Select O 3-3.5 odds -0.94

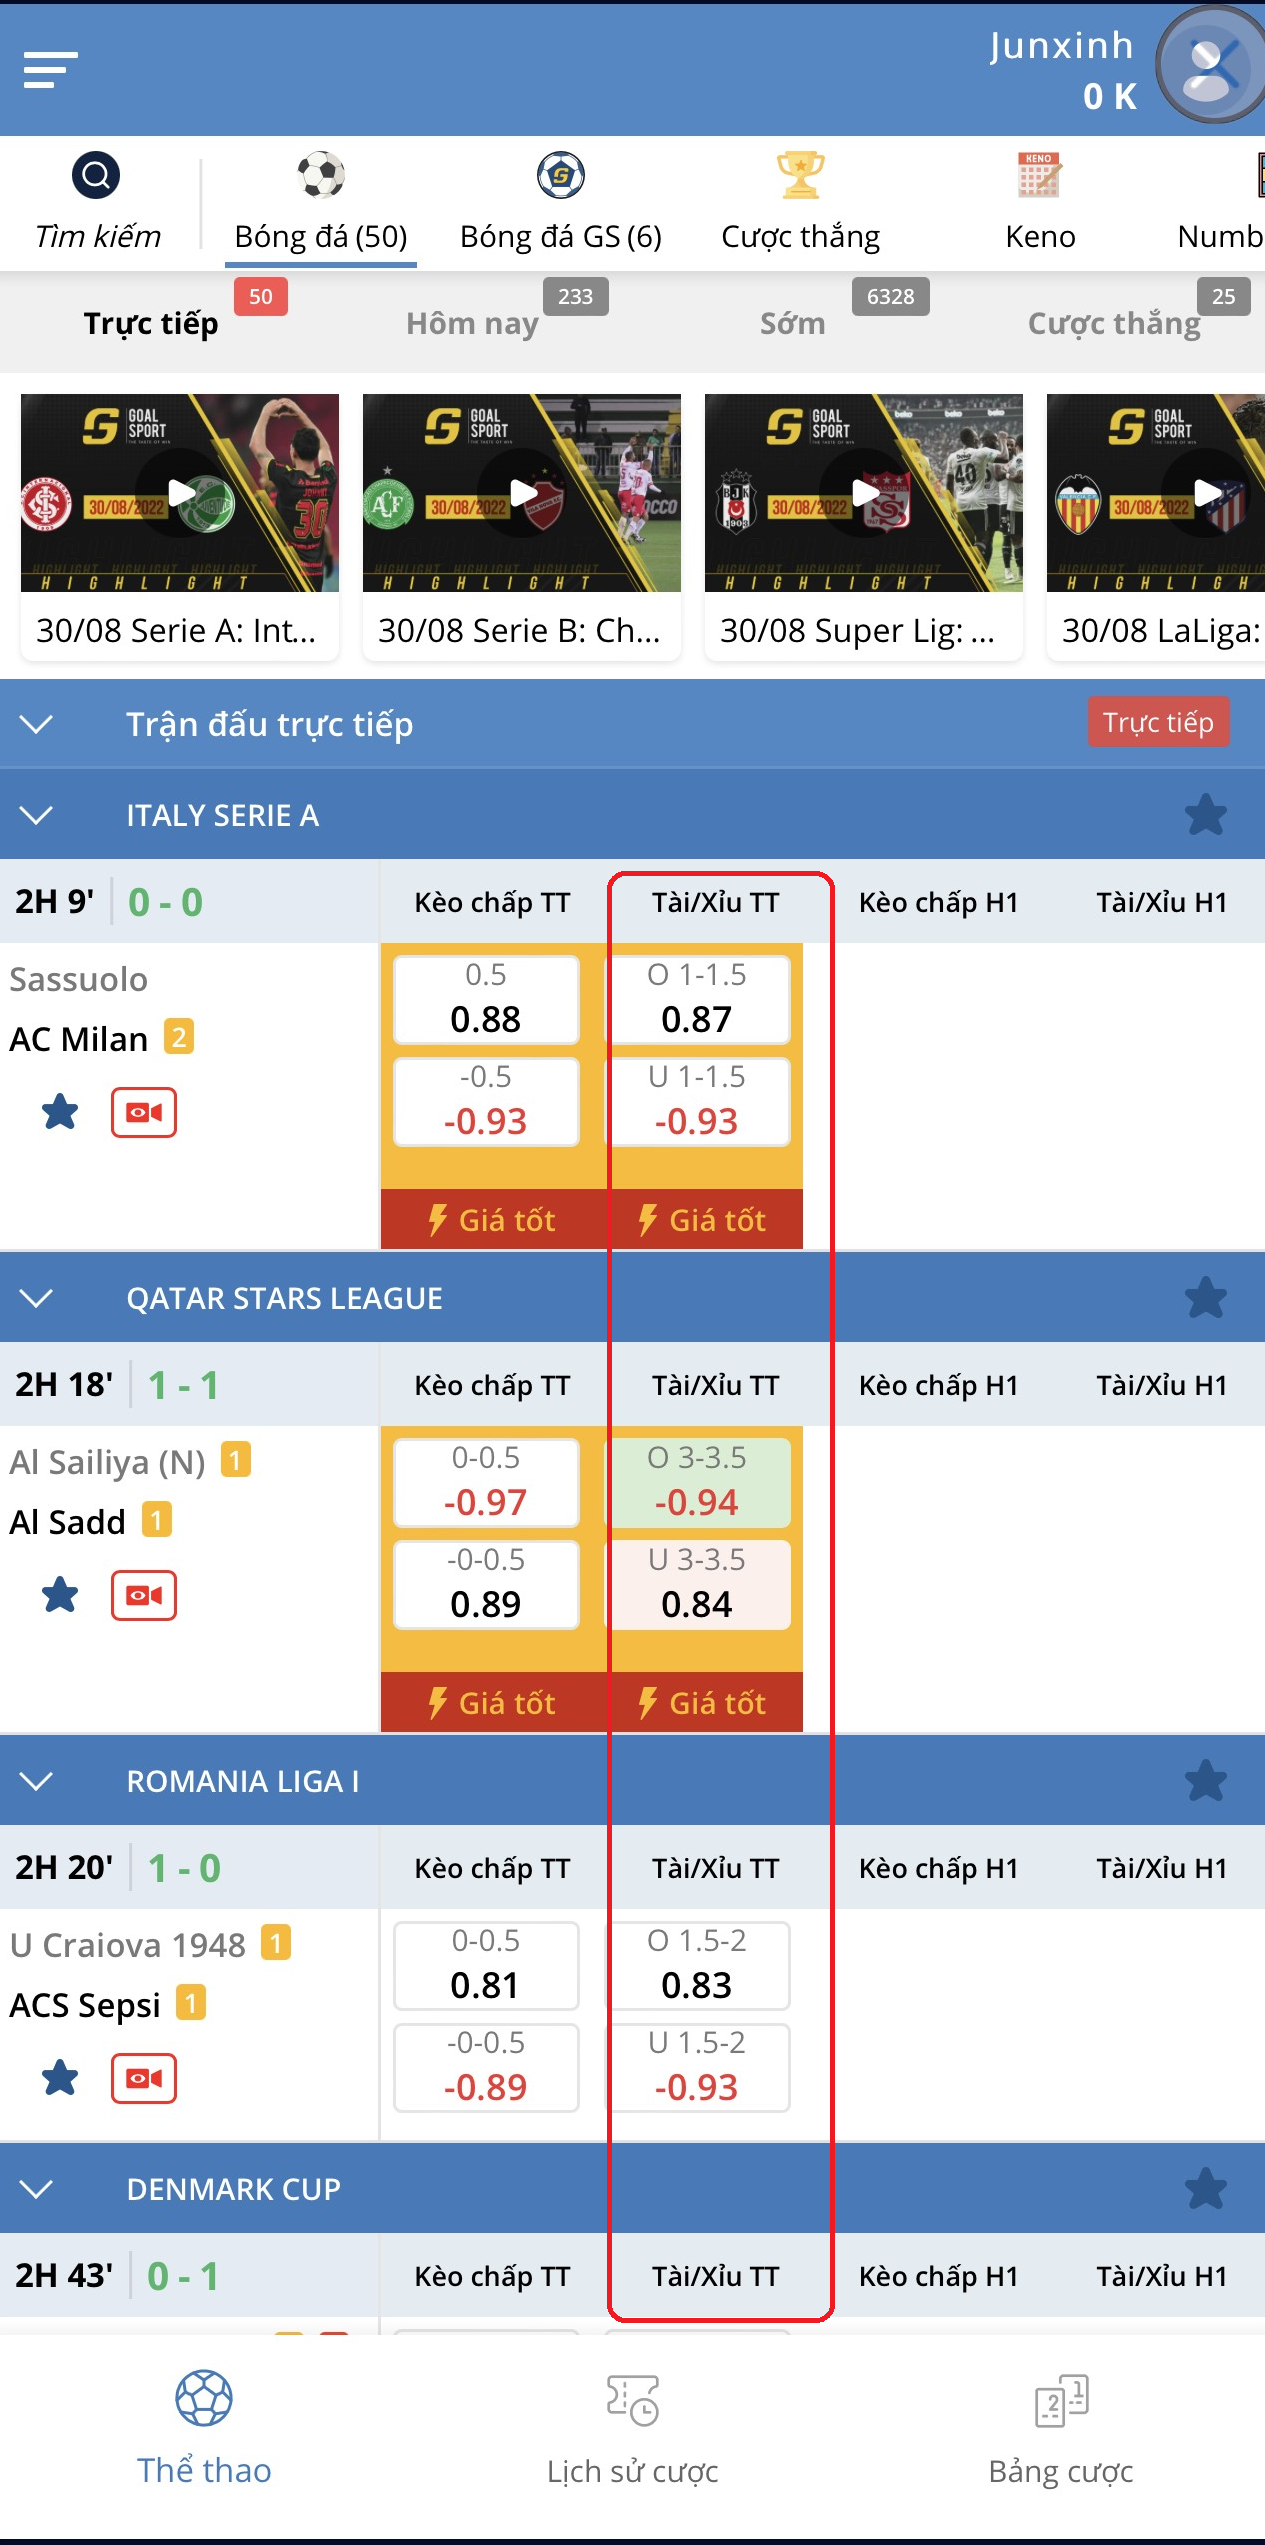coord(697,1482)
